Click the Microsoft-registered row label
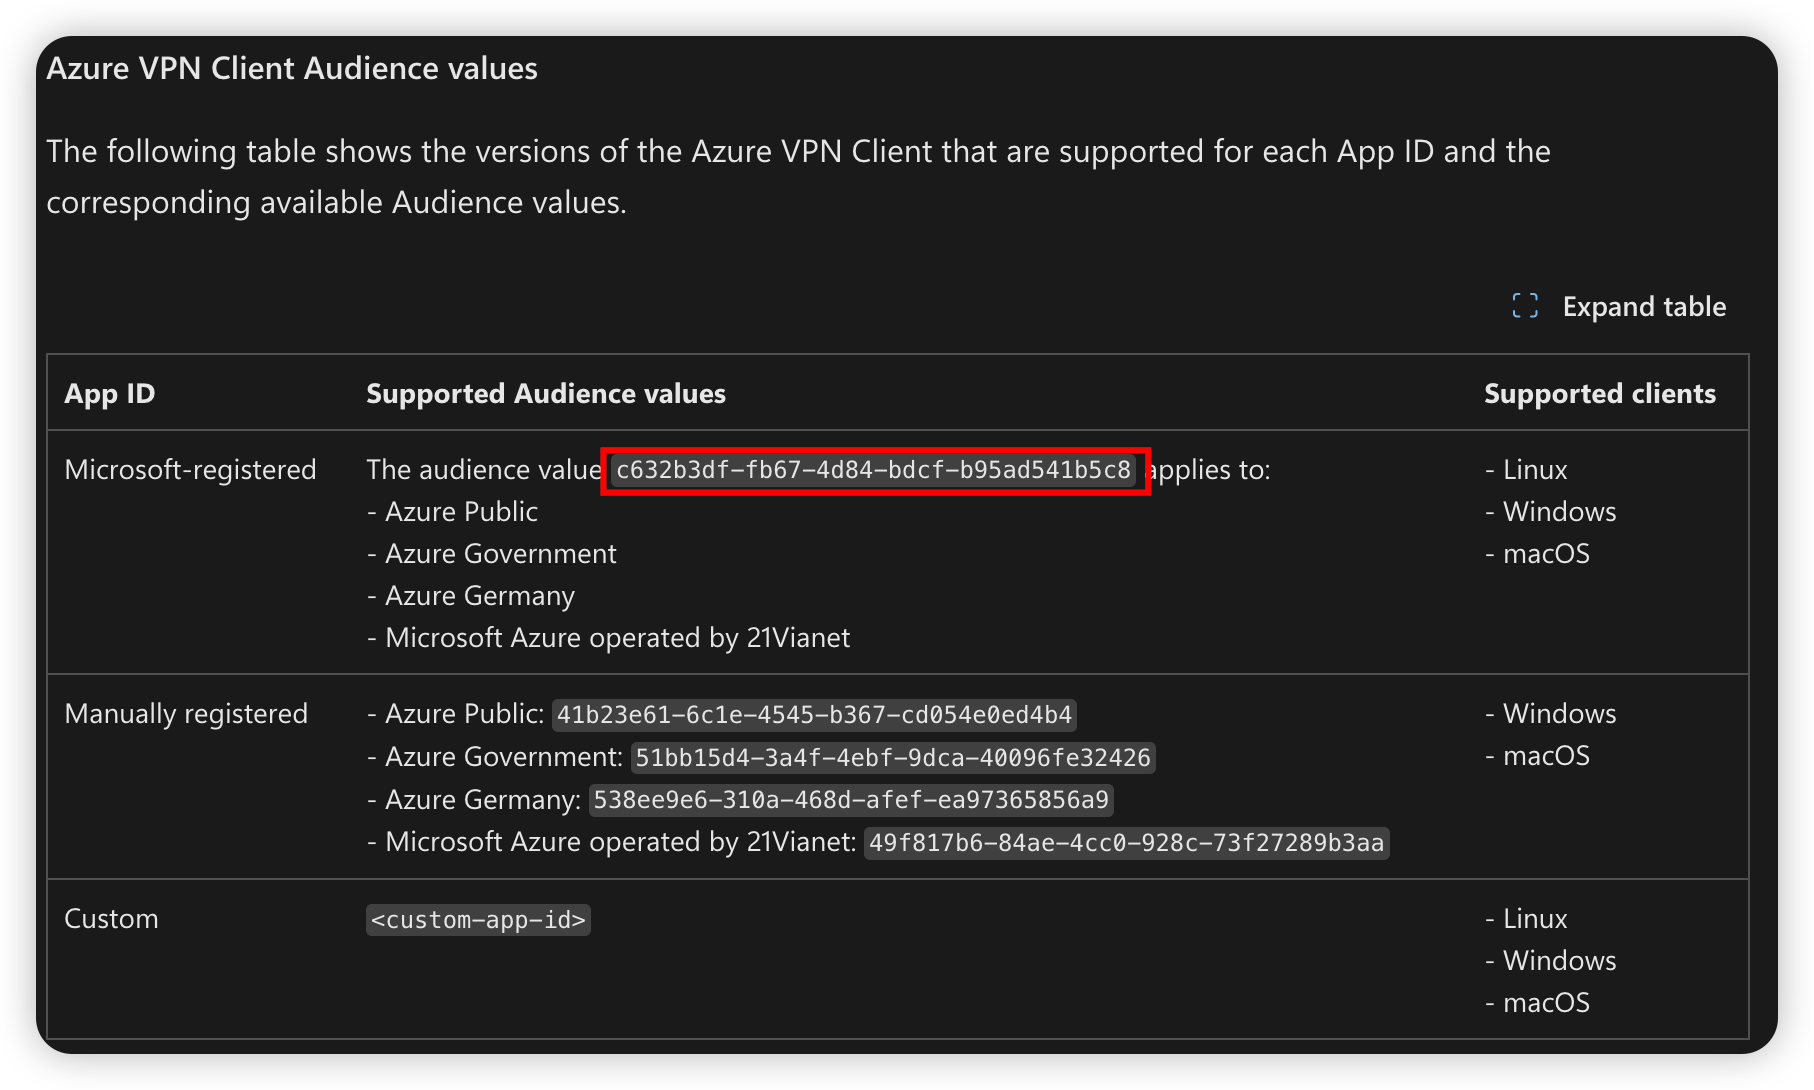The image size is (1814, 1090). point(190,470)
